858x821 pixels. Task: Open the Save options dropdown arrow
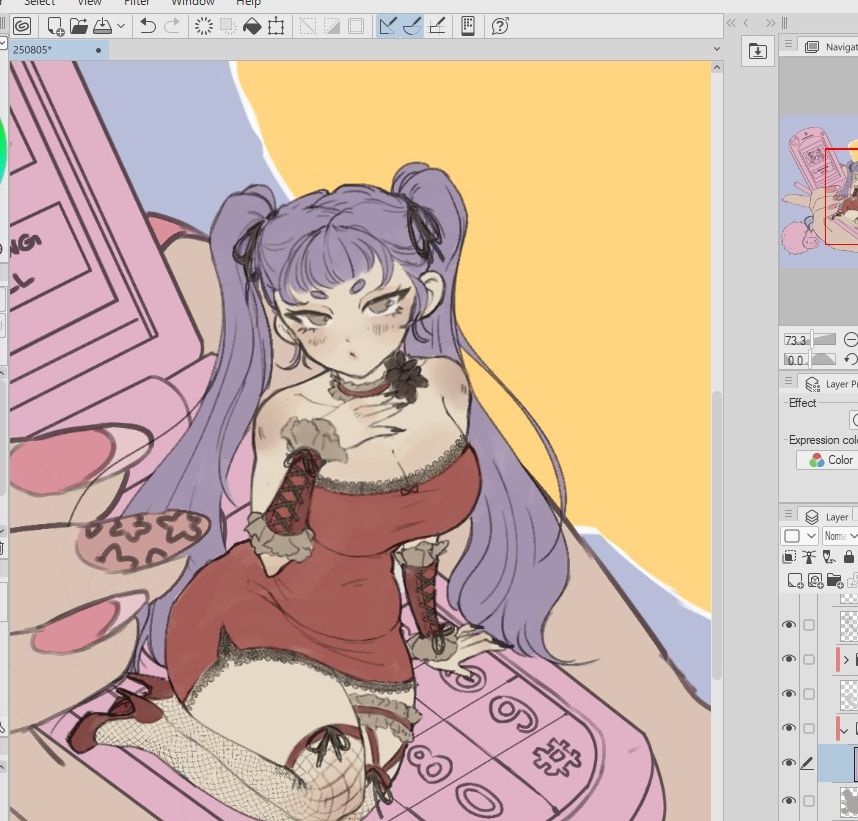pyautogui.click(x=121, y=26)
